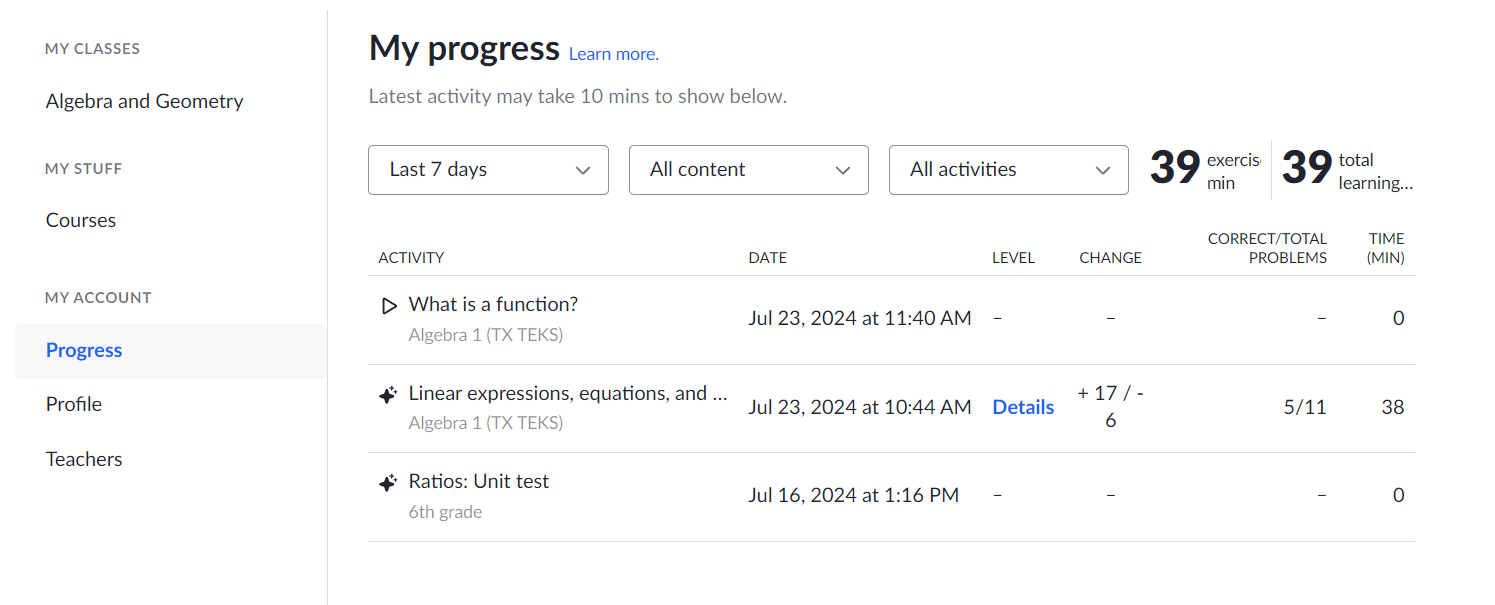Open the "Learn more" link
This screenshot has width=1495, height=605.
point(613,53)
